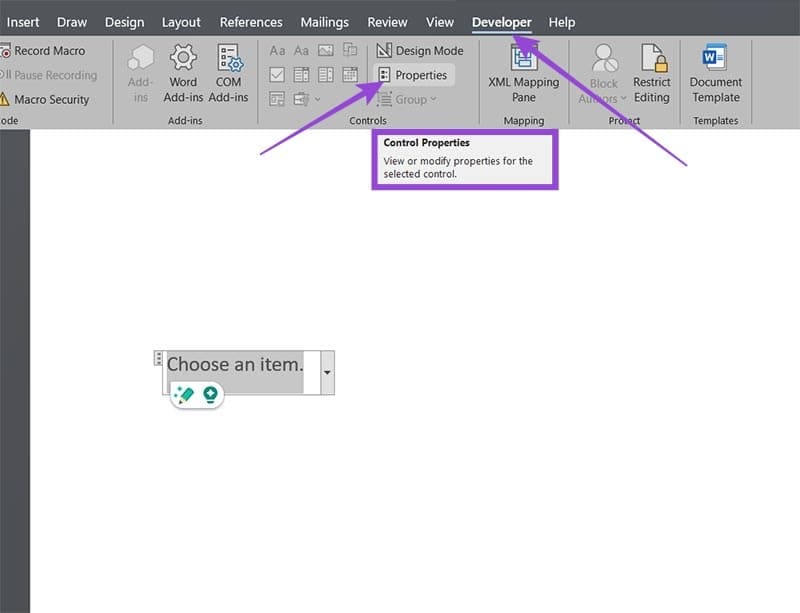Click the Plain Text content control icon
This screenshot has height=613, width=800.
click(x=301, y=51)
